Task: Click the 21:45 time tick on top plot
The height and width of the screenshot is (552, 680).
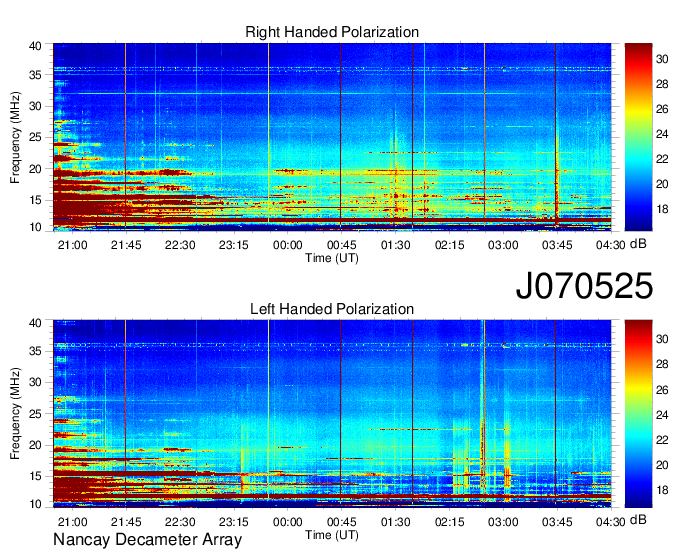Action: (x=126, y=245)
